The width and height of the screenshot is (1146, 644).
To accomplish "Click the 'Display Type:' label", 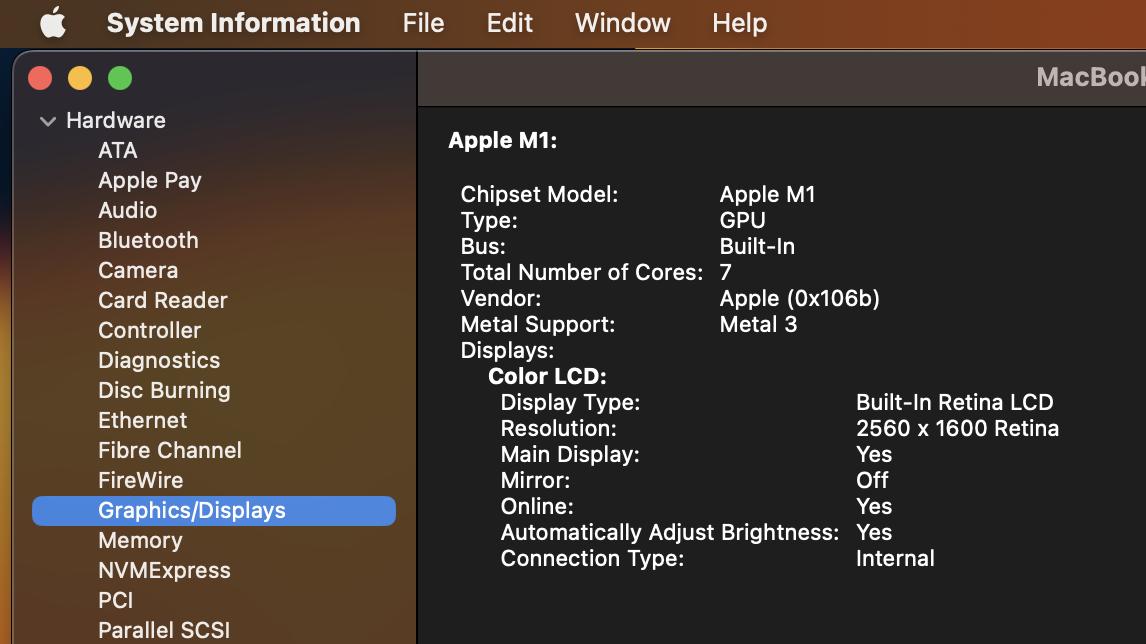I will coord(570,403).
